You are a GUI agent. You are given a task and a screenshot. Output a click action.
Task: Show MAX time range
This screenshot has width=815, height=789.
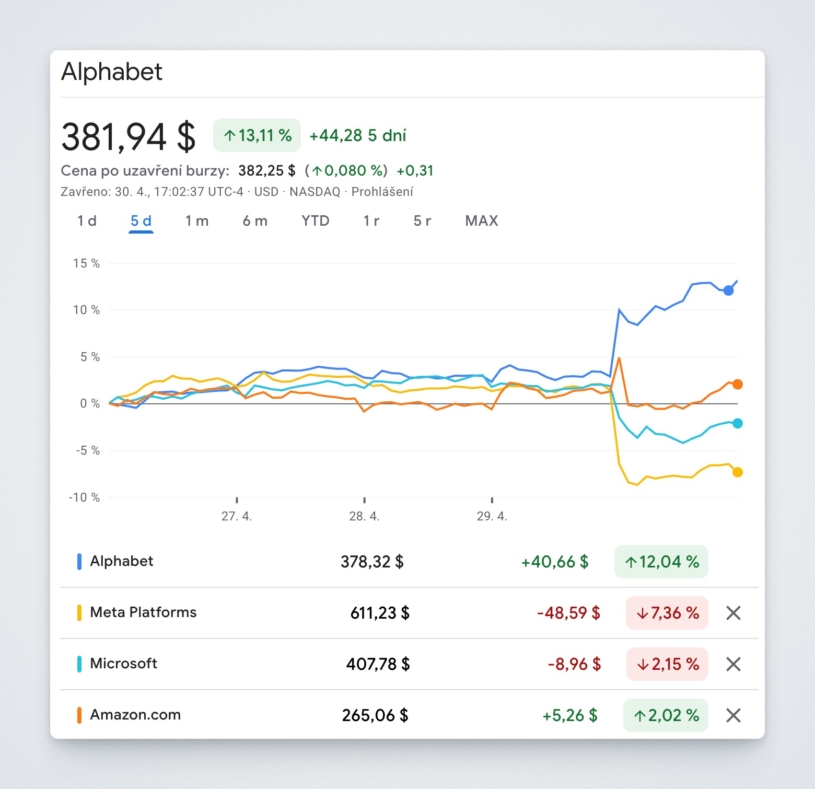click(481, 221)
